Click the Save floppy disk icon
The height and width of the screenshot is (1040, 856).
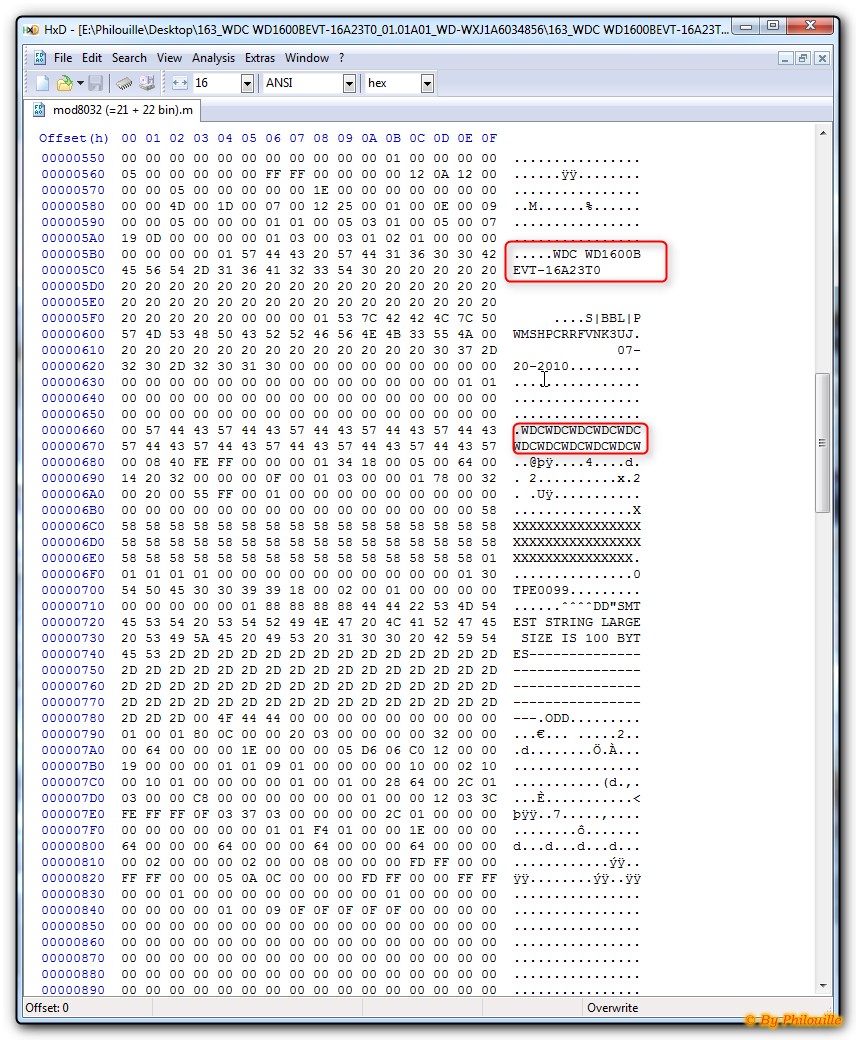95,84
